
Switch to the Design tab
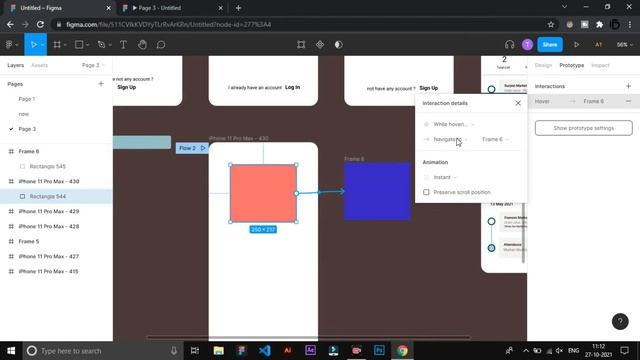pos(543,65)
